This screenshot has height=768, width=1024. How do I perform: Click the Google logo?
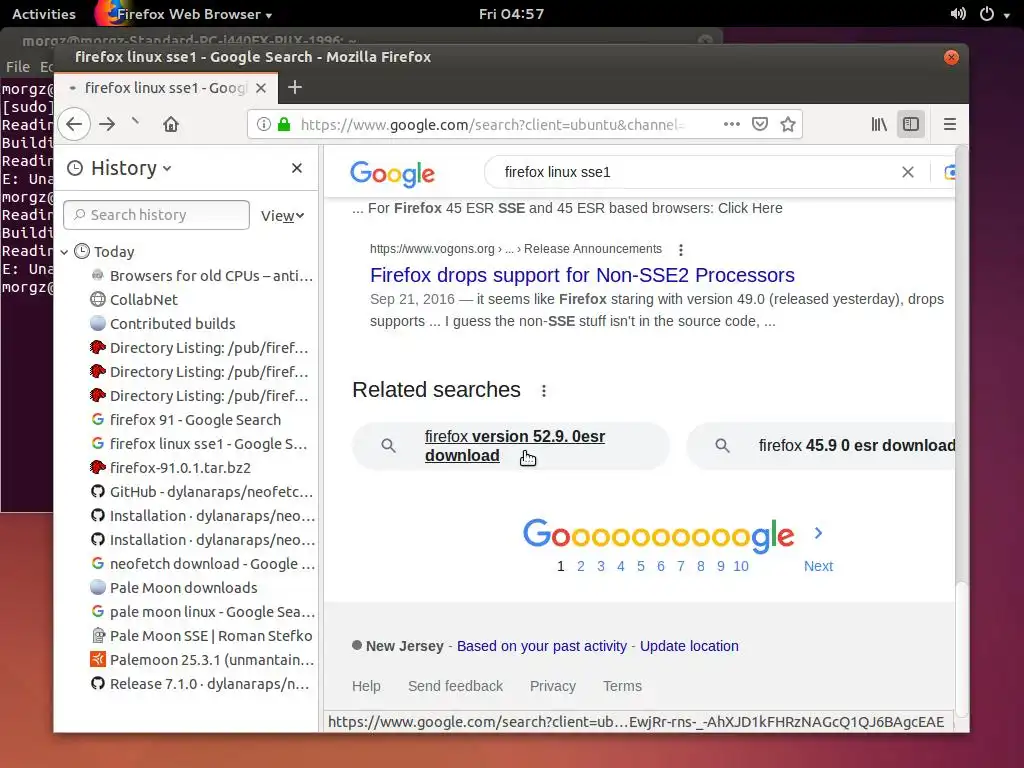(x=392, y=173)
